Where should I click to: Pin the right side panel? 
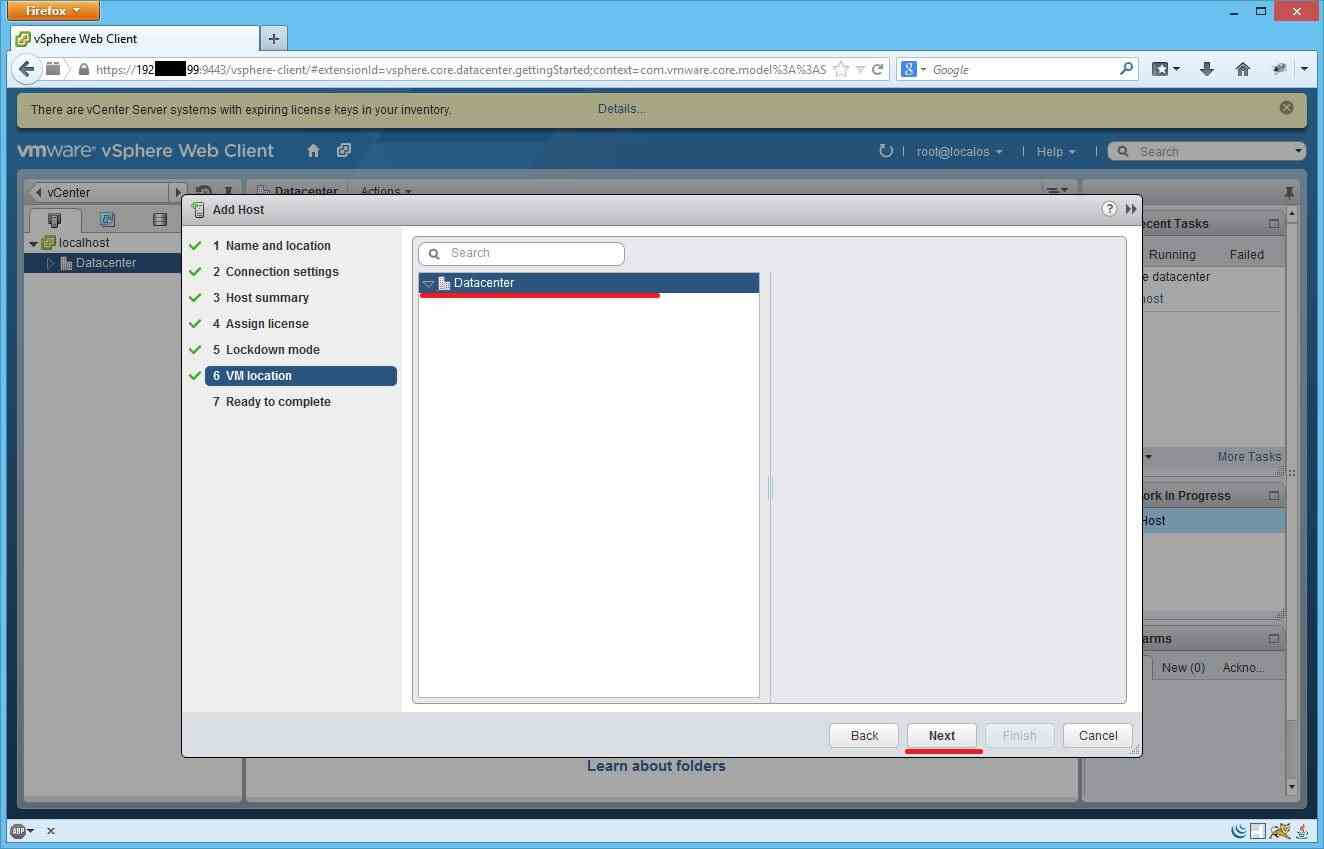pyautogui.click(x=1289, y=192)
